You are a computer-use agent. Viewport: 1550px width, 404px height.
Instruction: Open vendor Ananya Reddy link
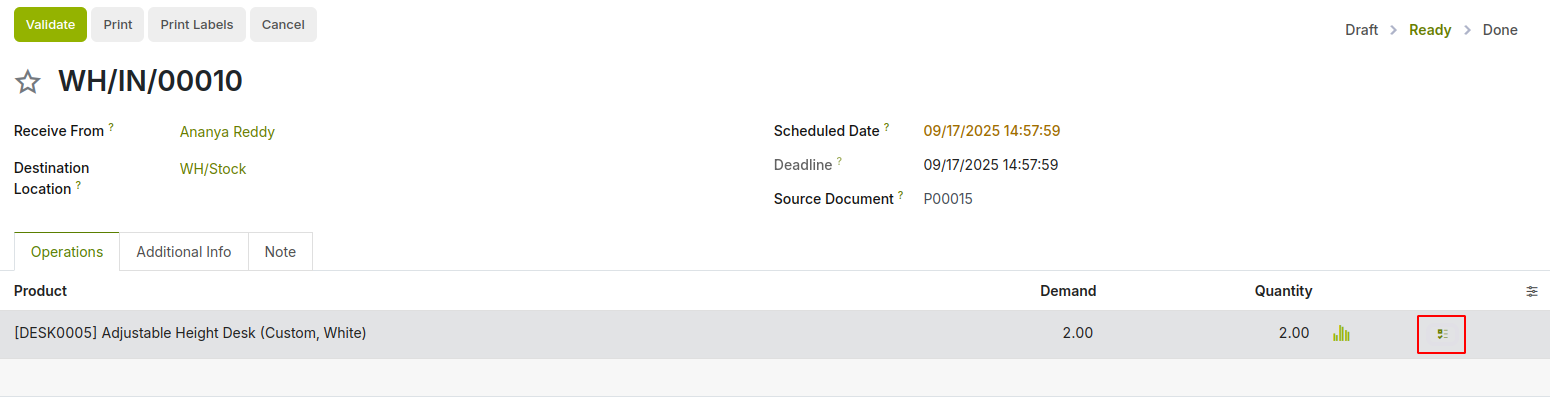[227, 132]
